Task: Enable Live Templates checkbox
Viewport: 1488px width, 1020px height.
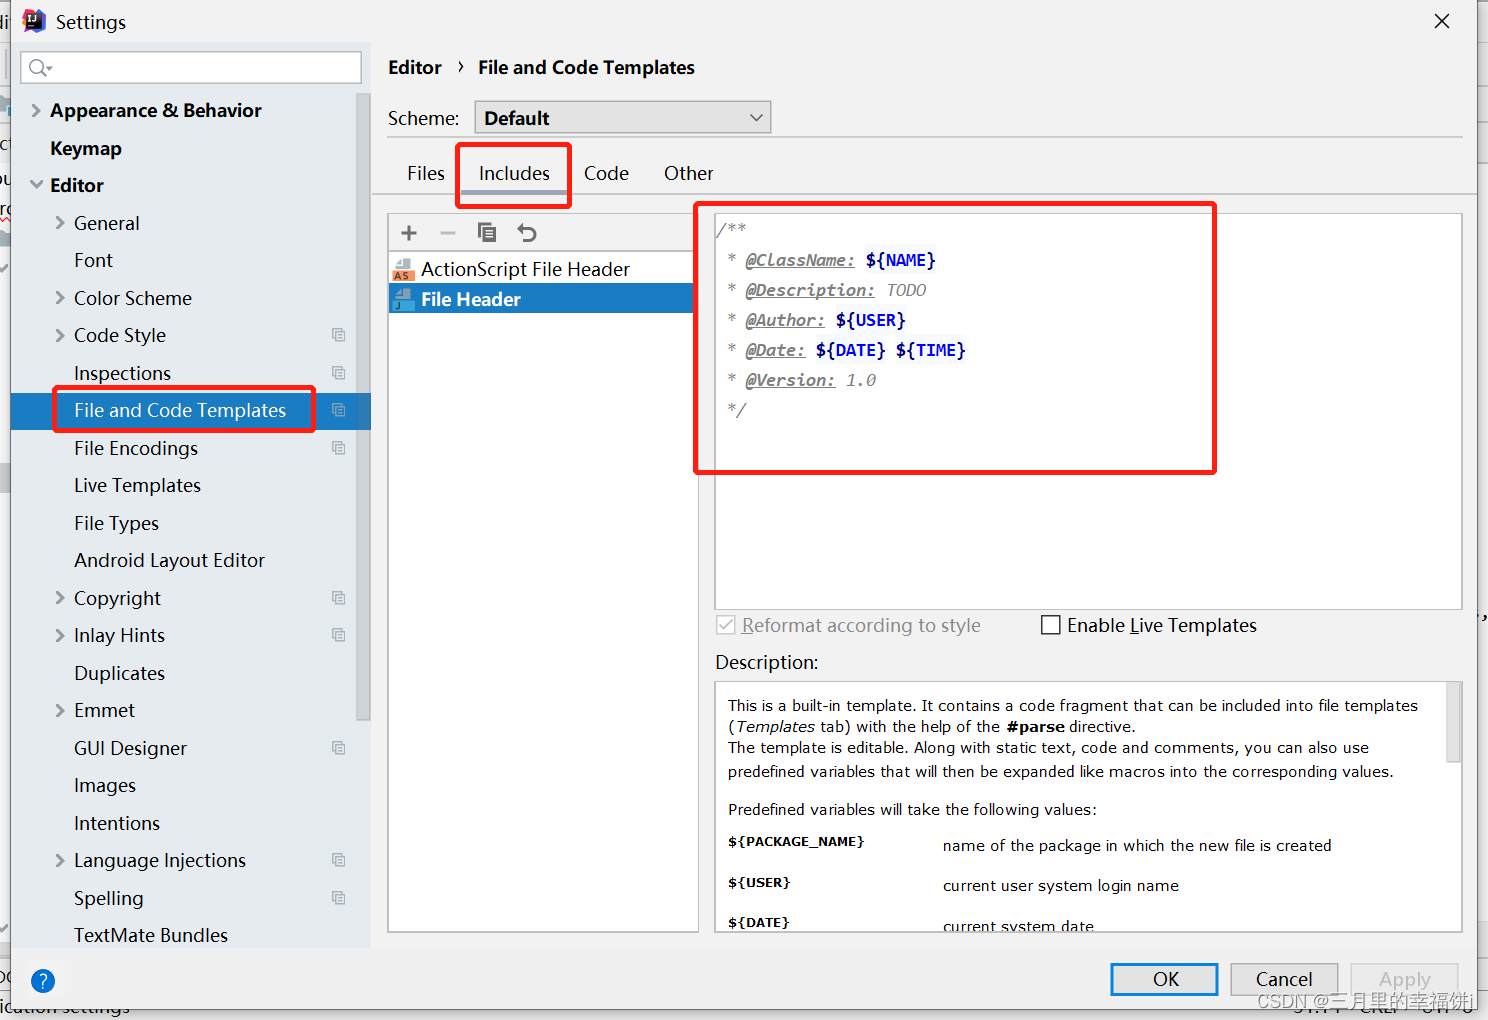Action: coord(1051,625)
